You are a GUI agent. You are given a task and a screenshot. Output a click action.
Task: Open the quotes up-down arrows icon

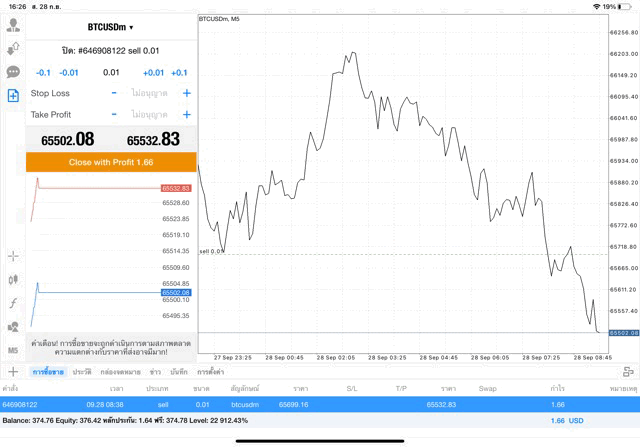pos(13,48)
